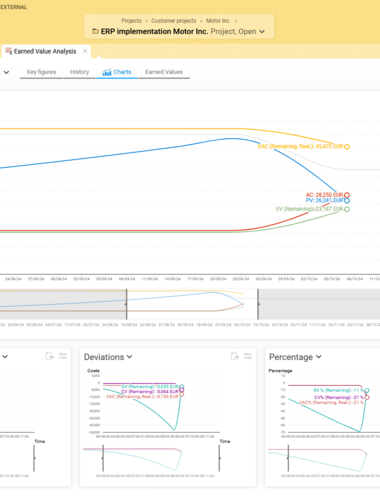This screenshot has height=501, width=380.
Task: Grab the right handle of main chart range selector
Action: coord(258,304)
